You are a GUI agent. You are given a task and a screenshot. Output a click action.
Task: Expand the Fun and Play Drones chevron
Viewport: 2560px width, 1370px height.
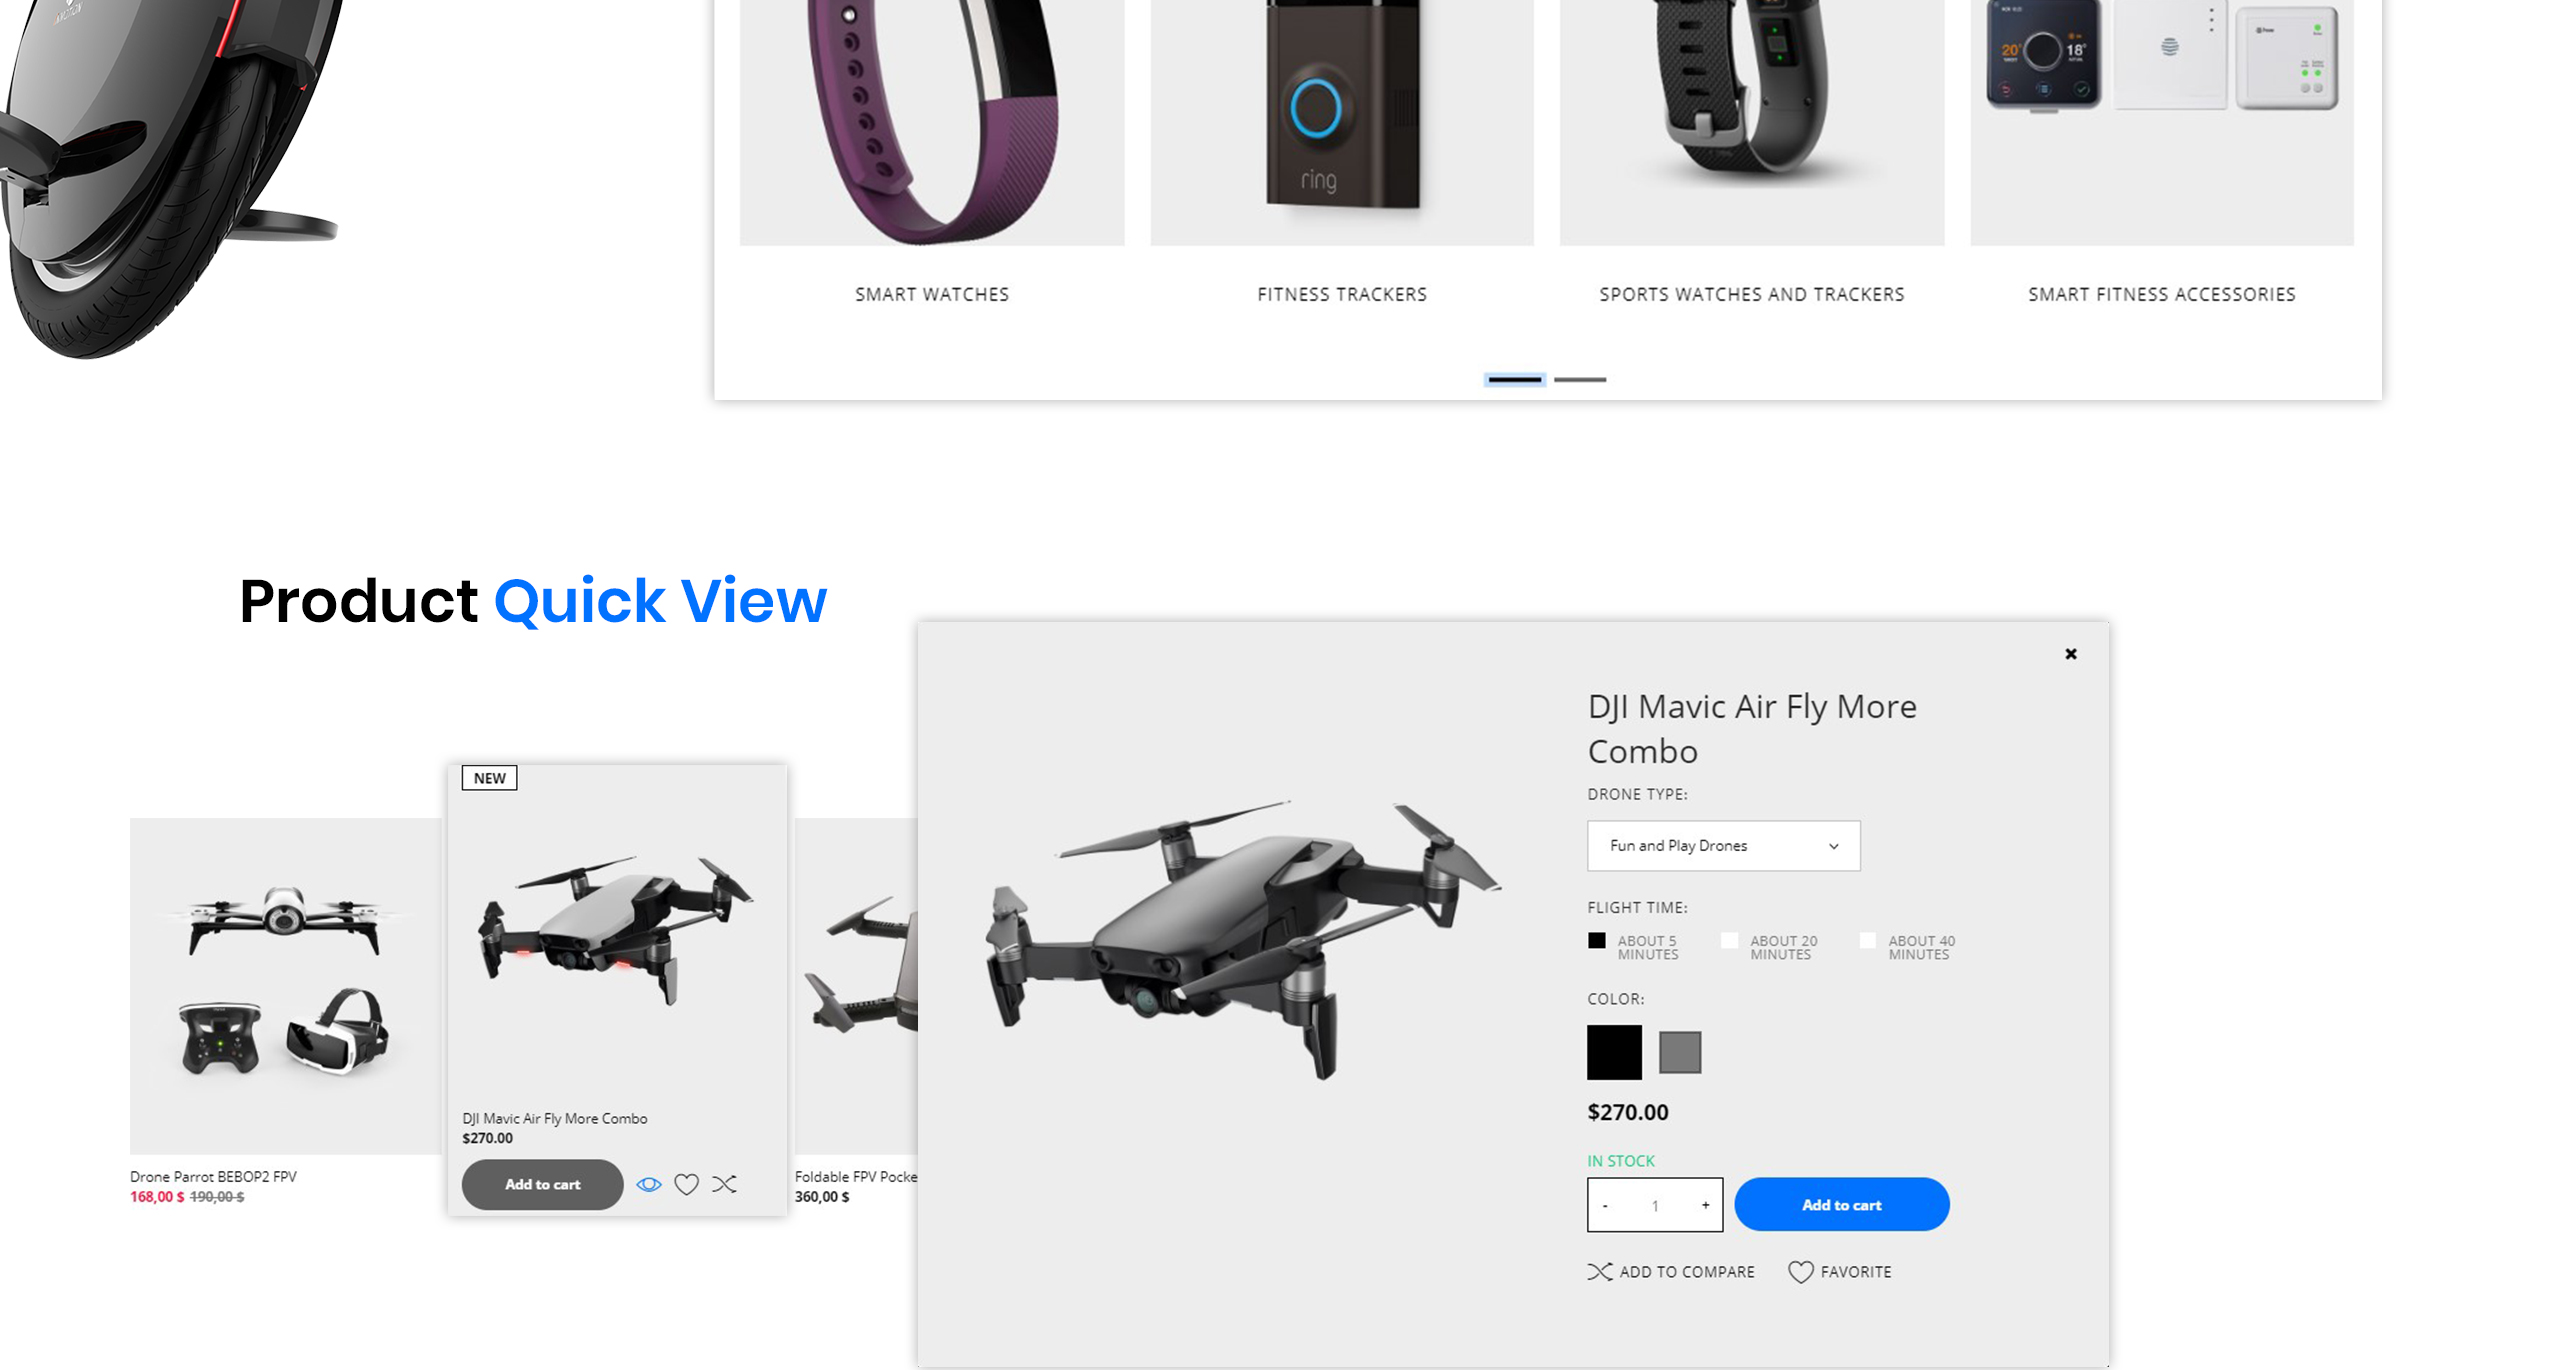[x=1834, y=846]
